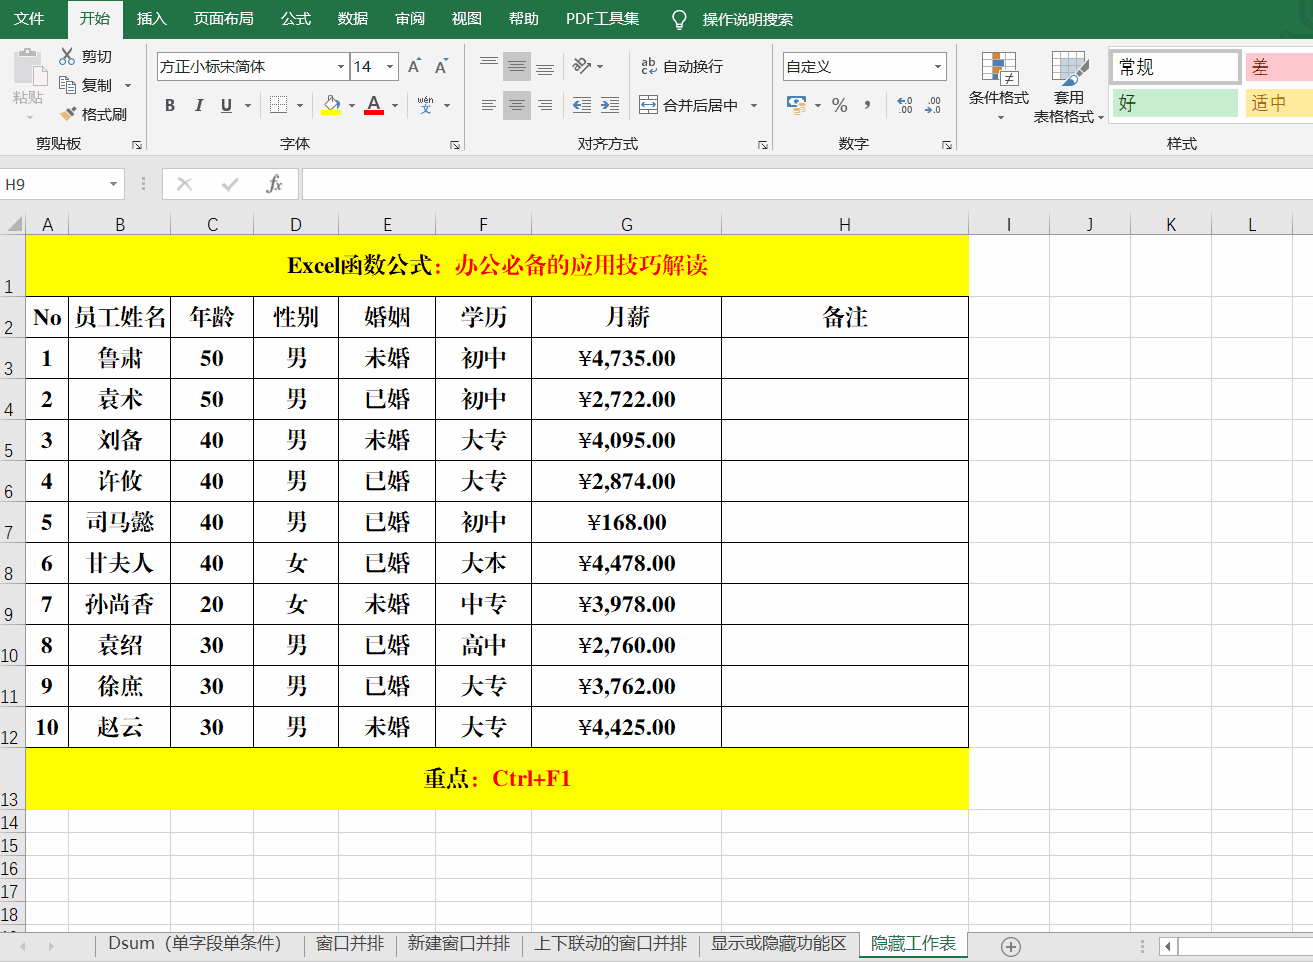Screen dimensions: 1313x962
Task: Apply the 常规 (Normal) cell style
Action: coord(1175,67)
